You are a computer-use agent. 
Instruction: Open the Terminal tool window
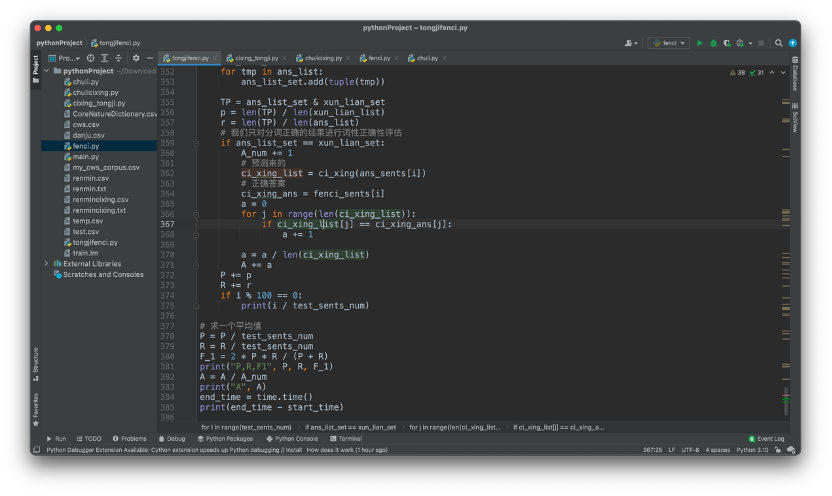[x=346, y=439]
